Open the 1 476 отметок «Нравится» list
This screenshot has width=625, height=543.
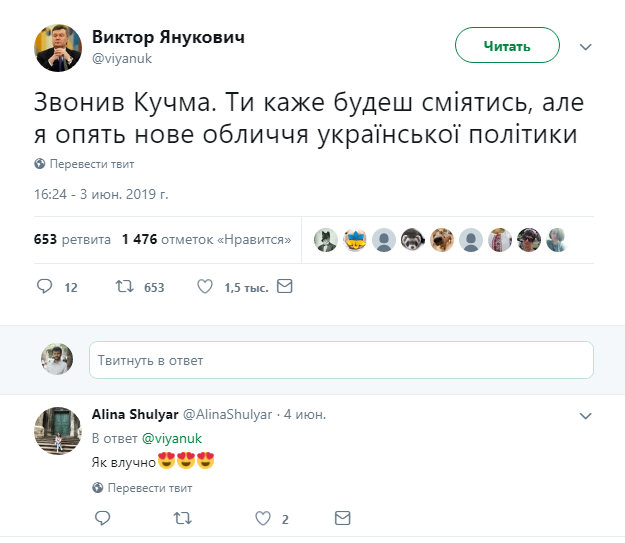pyautogui.click(x=206, y=239)
